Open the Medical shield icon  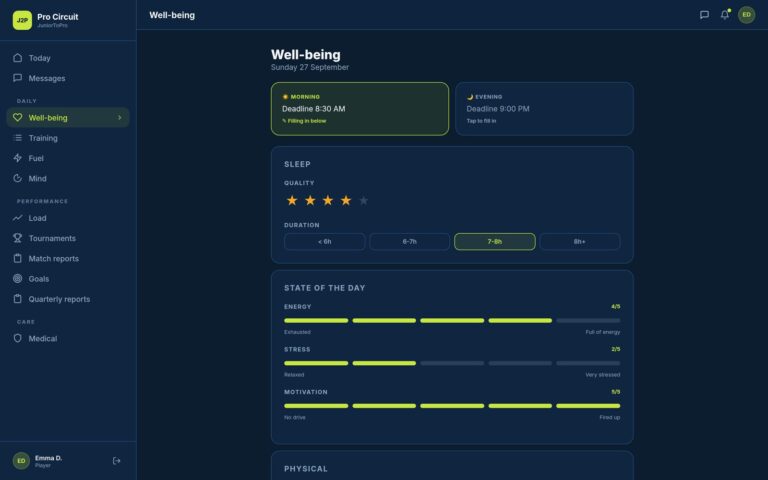18,338
